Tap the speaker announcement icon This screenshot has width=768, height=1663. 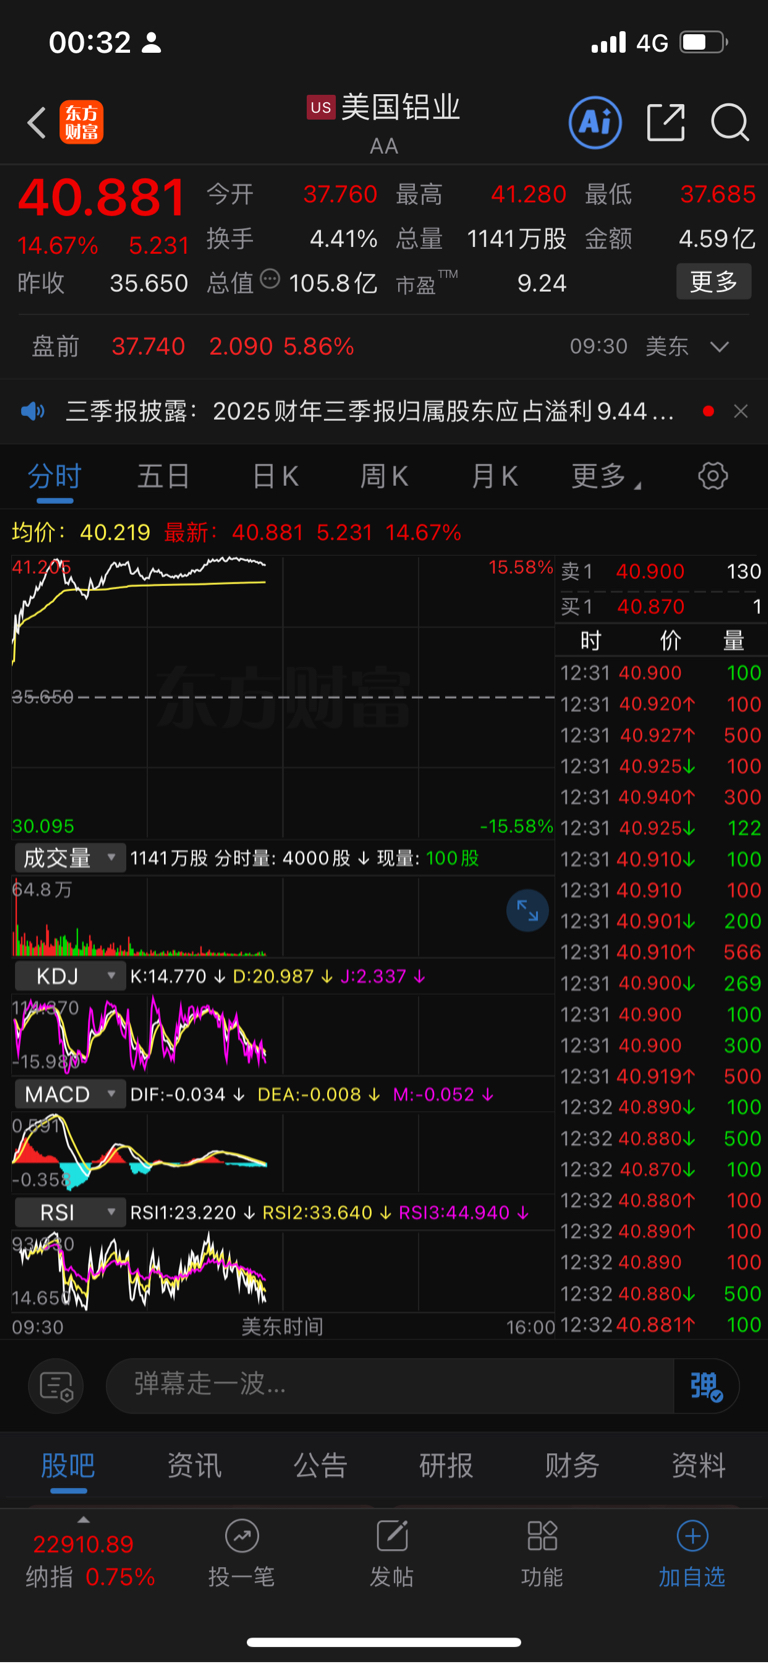[x=33, y=411]
